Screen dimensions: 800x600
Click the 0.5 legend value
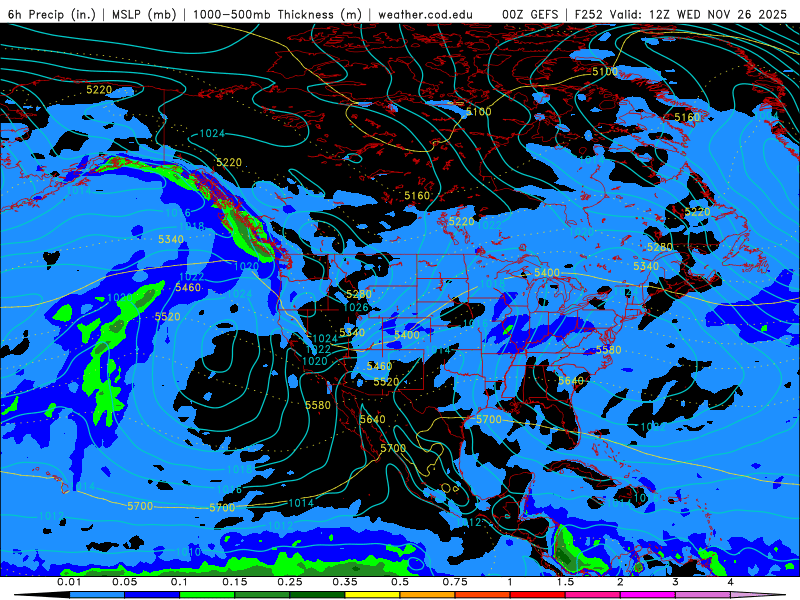point(400,582)
